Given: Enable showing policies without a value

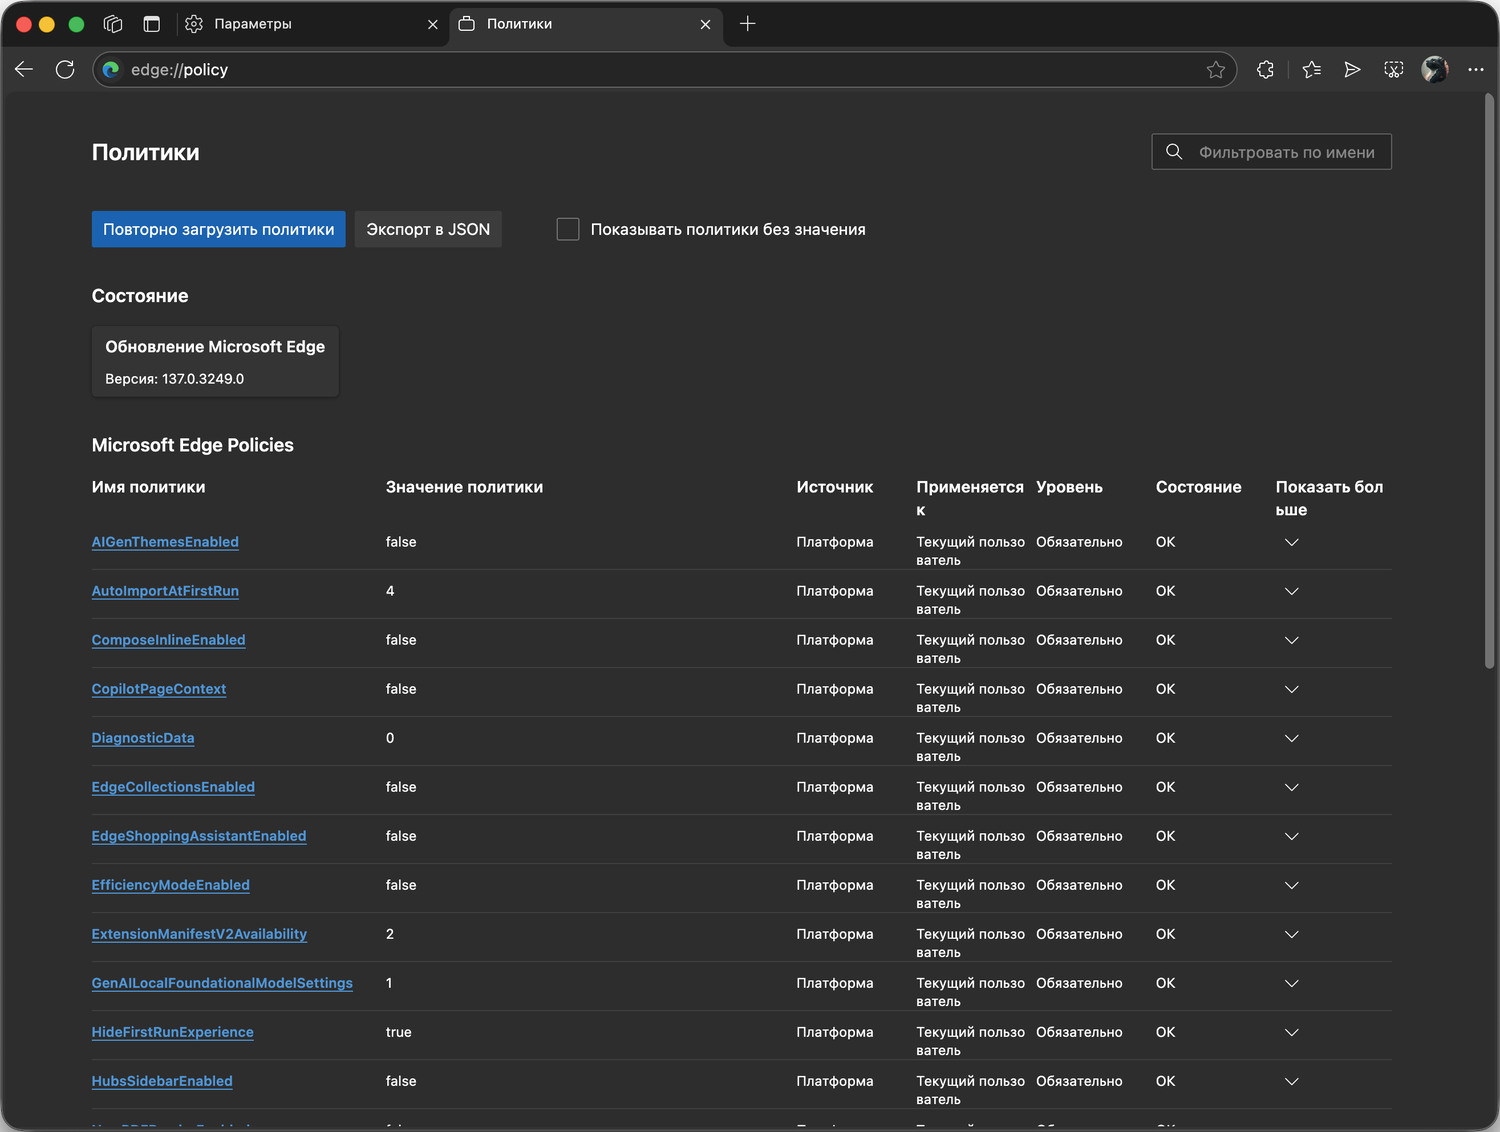Looking at the screenshot, I should click(x=568, y=229).
